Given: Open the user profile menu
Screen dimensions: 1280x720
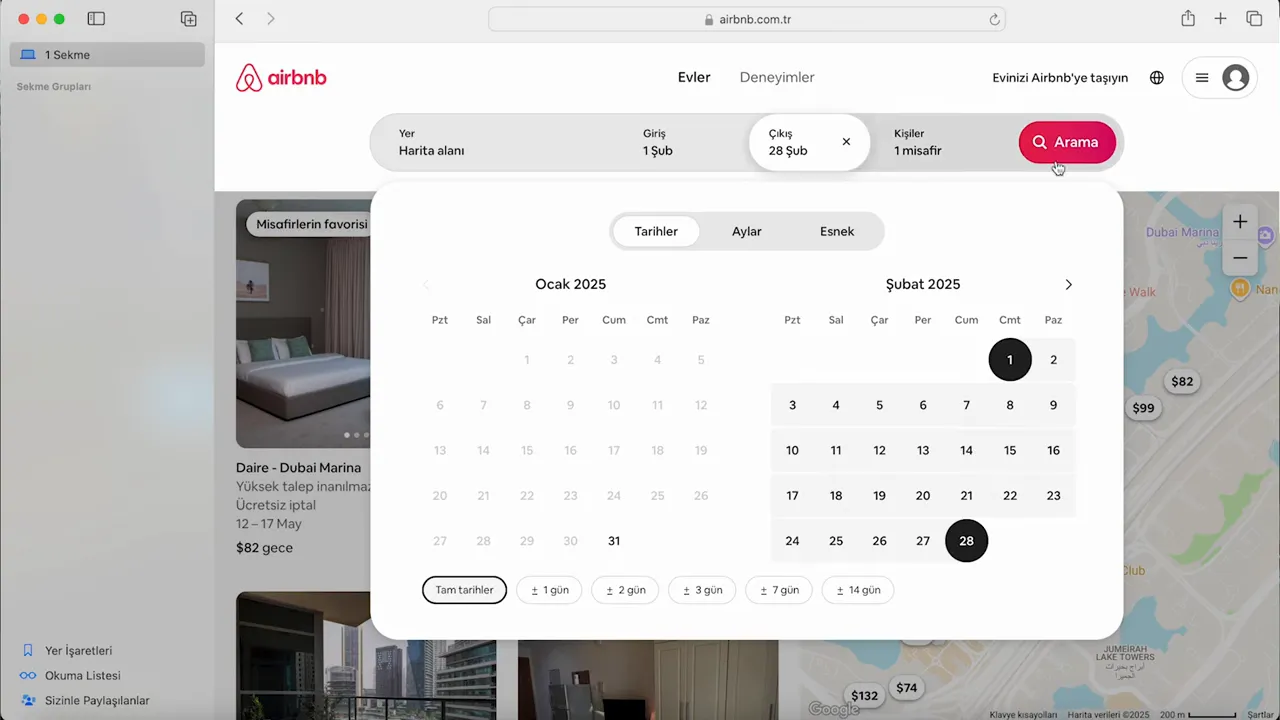Looking at the screenshot, I should pos(1236,77).
